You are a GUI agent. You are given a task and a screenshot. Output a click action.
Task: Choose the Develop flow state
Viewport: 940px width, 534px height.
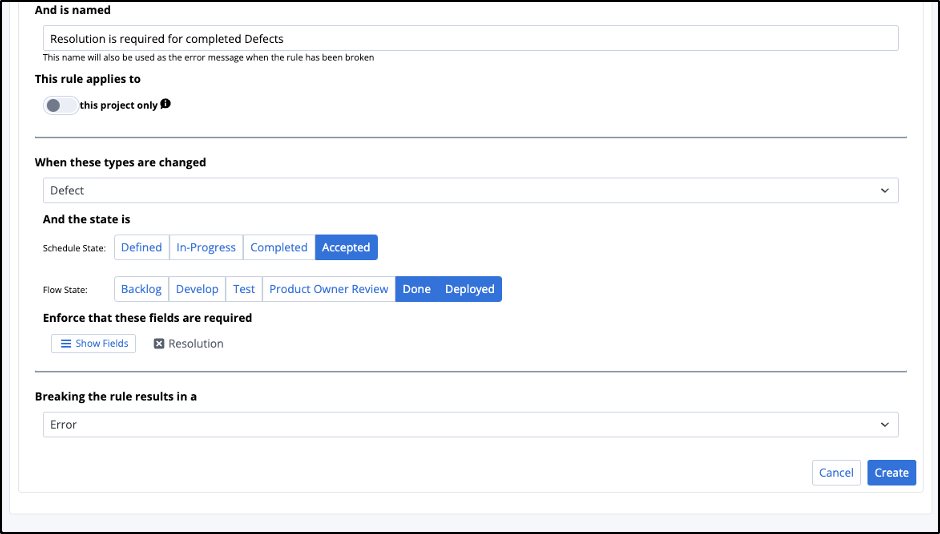(197, 289)
